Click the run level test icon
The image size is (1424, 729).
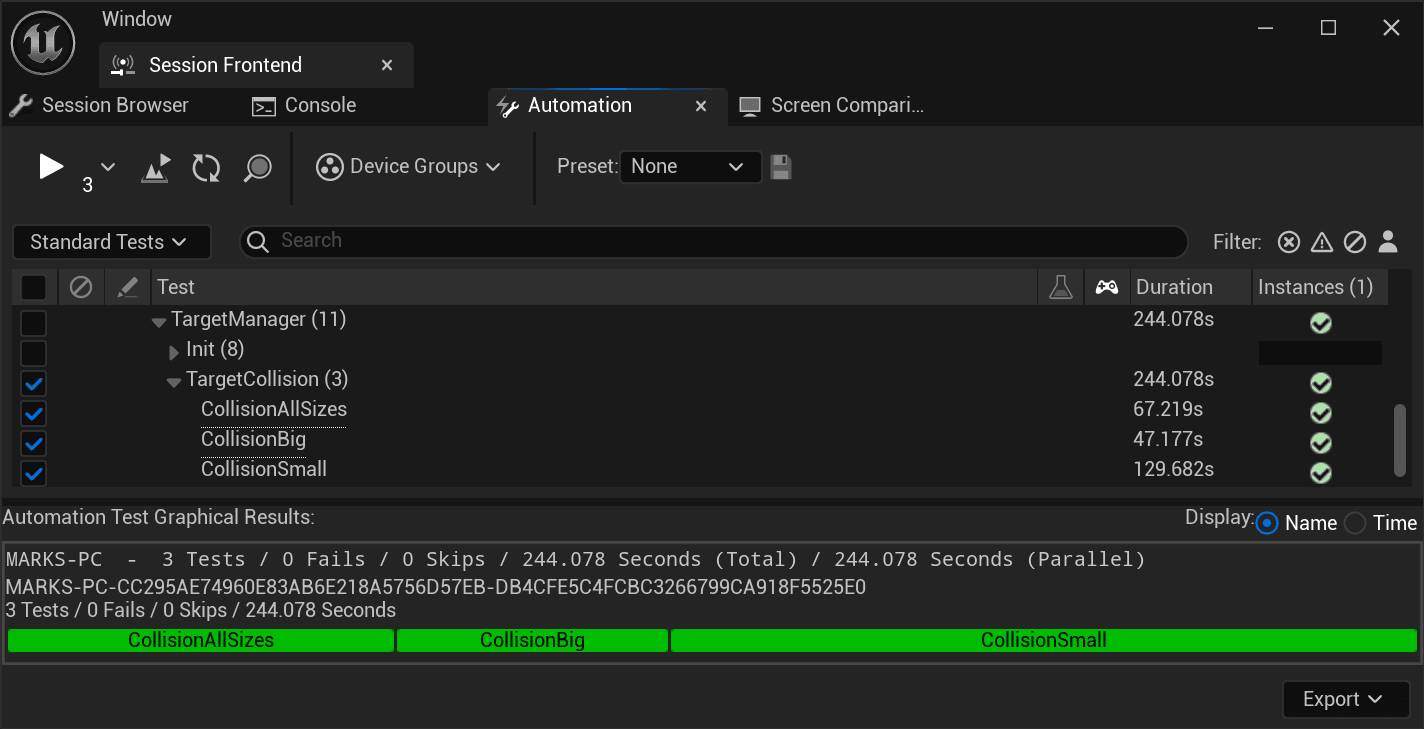tap(157, 167)
